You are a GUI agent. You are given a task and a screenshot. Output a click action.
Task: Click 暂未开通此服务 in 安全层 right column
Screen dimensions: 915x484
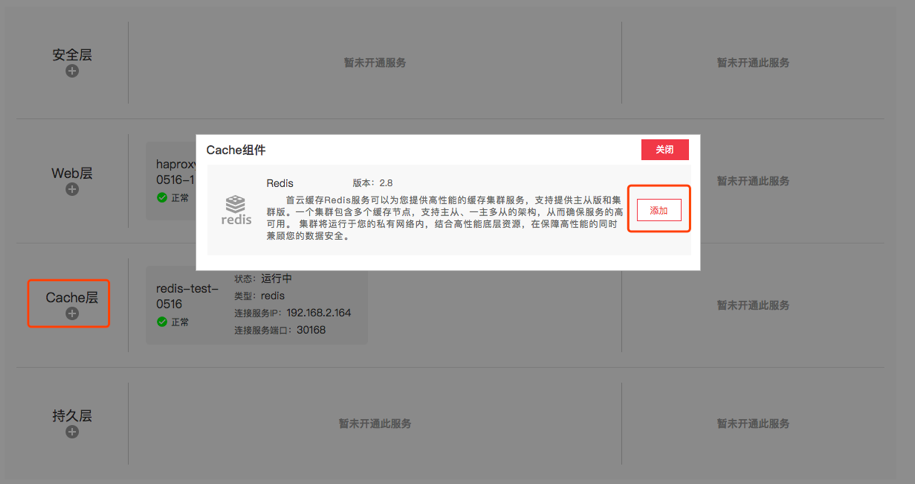pyautogui.click(x=753, y=62)
